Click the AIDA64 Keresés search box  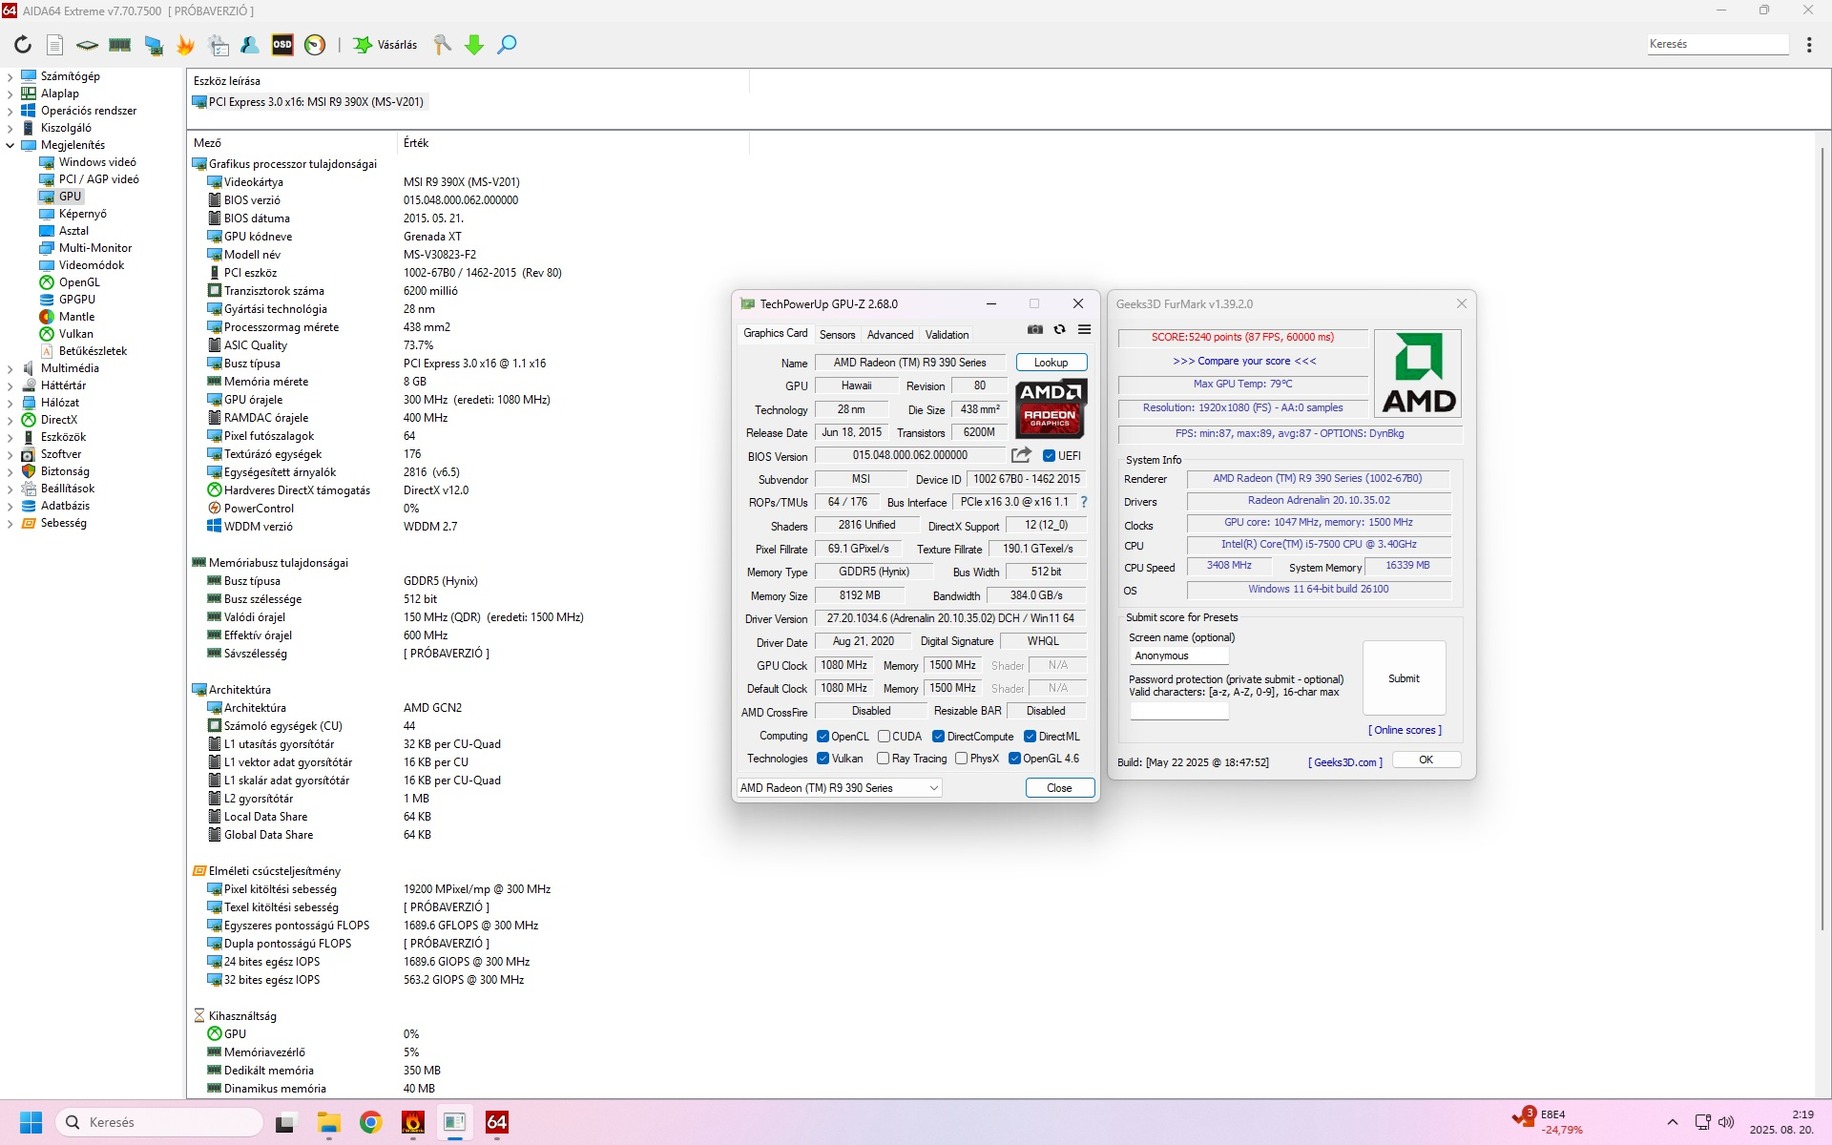(1718, 44)
